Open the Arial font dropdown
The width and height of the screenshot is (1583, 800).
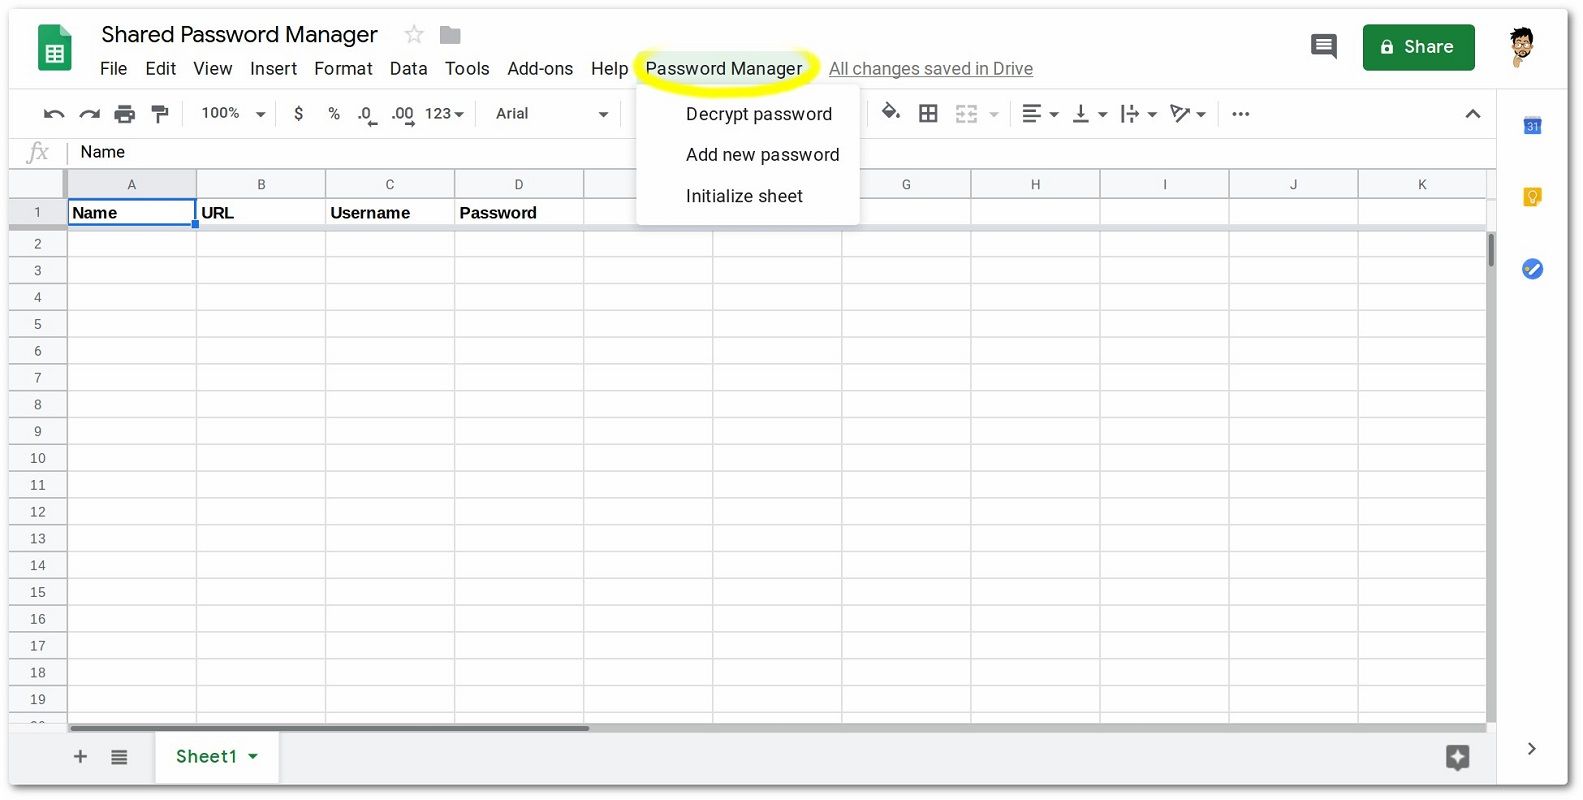pos(552,114)
